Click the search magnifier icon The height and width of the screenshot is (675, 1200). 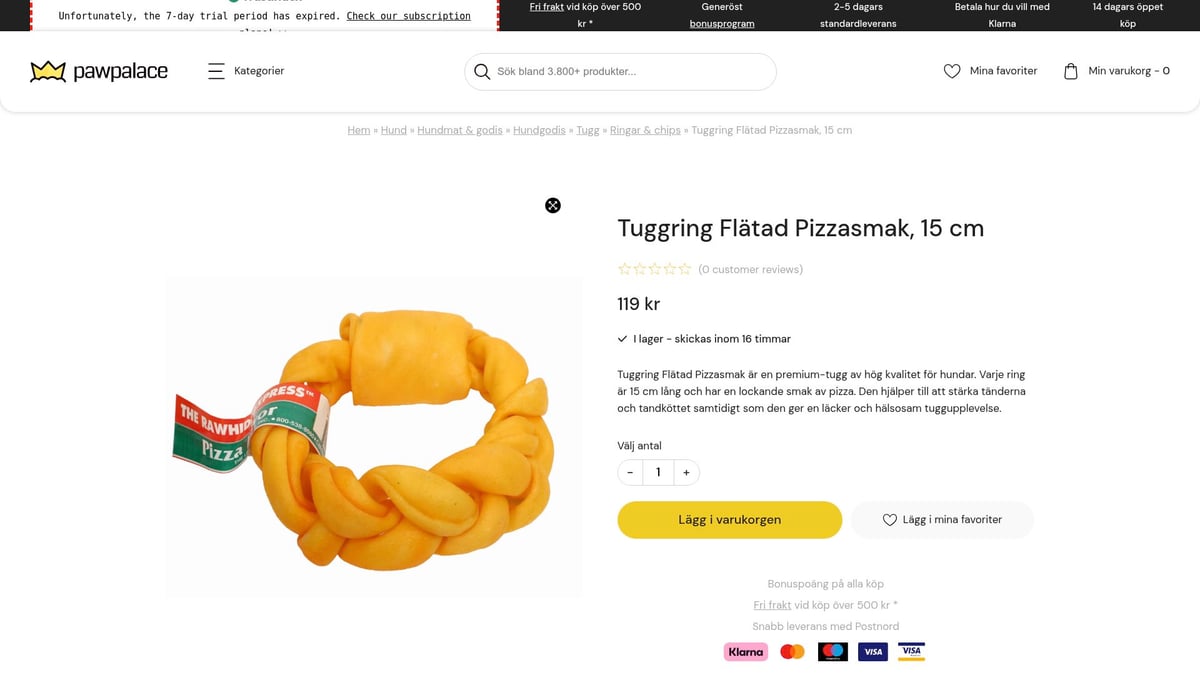(x=482, y=71)
